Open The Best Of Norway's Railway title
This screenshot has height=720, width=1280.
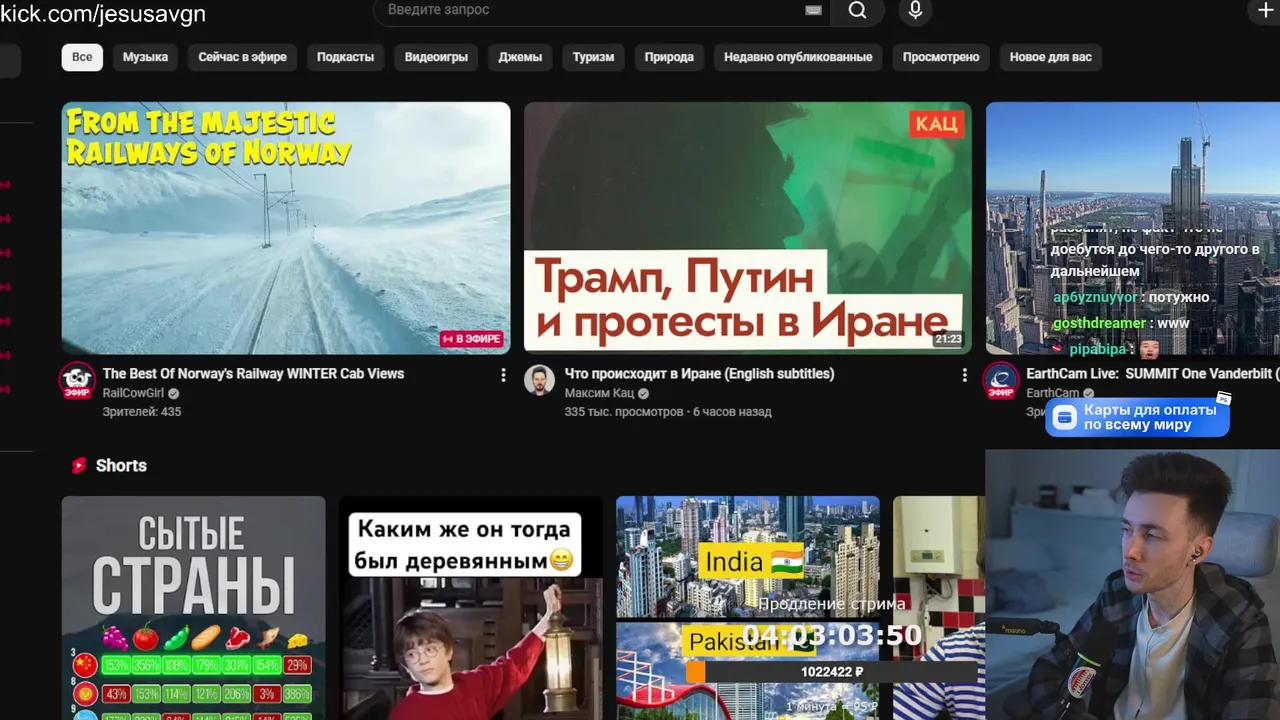[253, 373]
